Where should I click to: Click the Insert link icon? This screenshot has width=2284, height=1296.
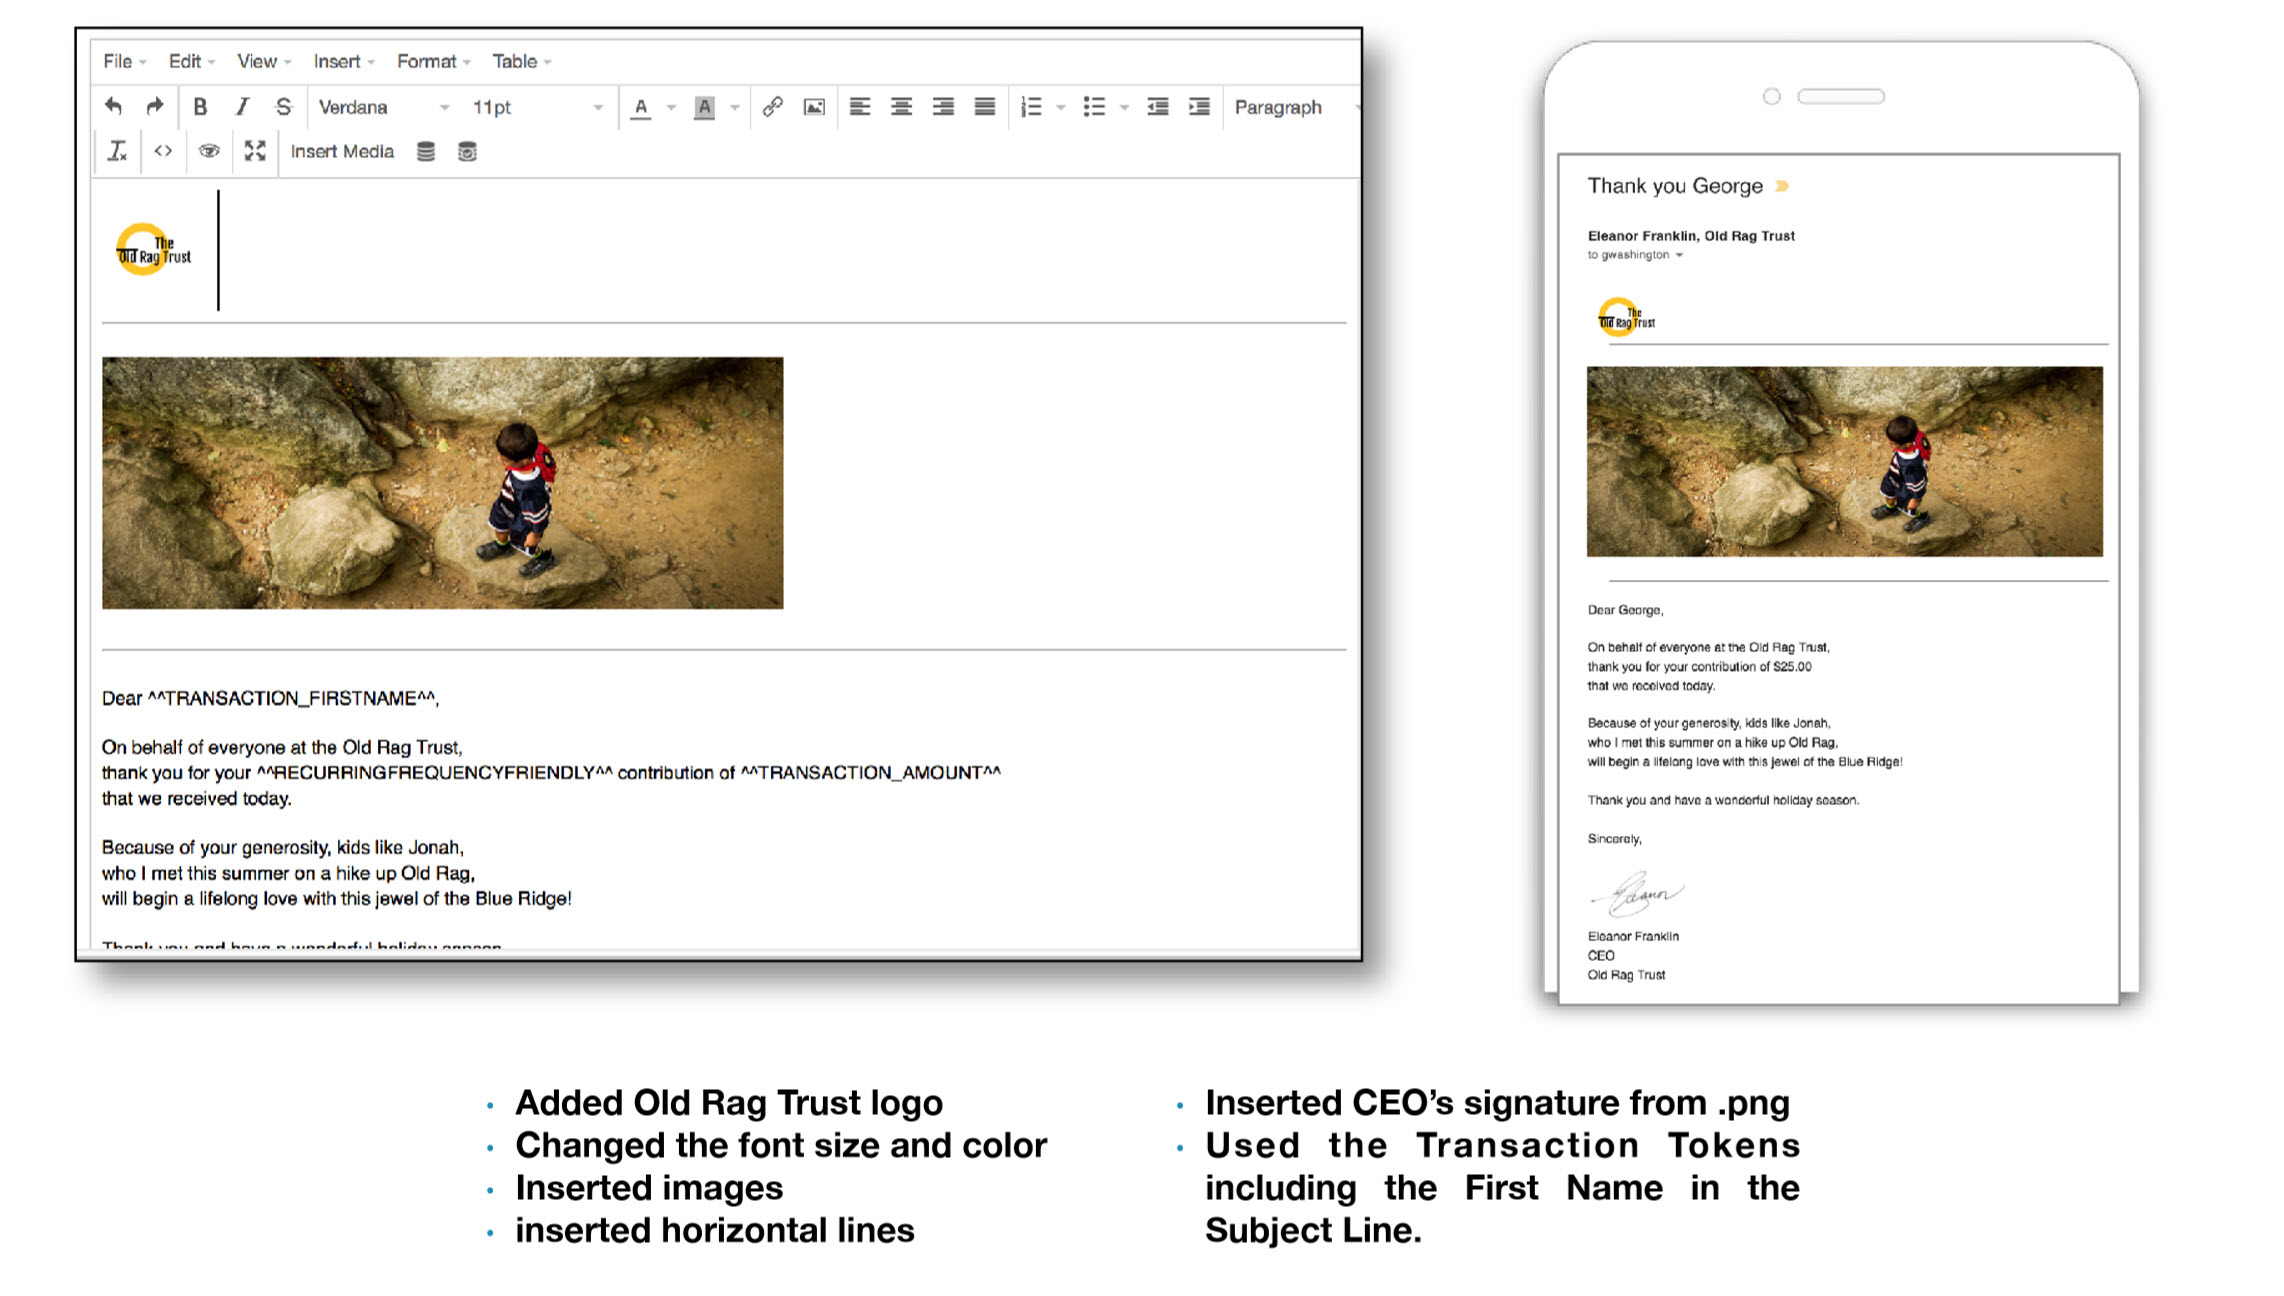tap(772, 107)
